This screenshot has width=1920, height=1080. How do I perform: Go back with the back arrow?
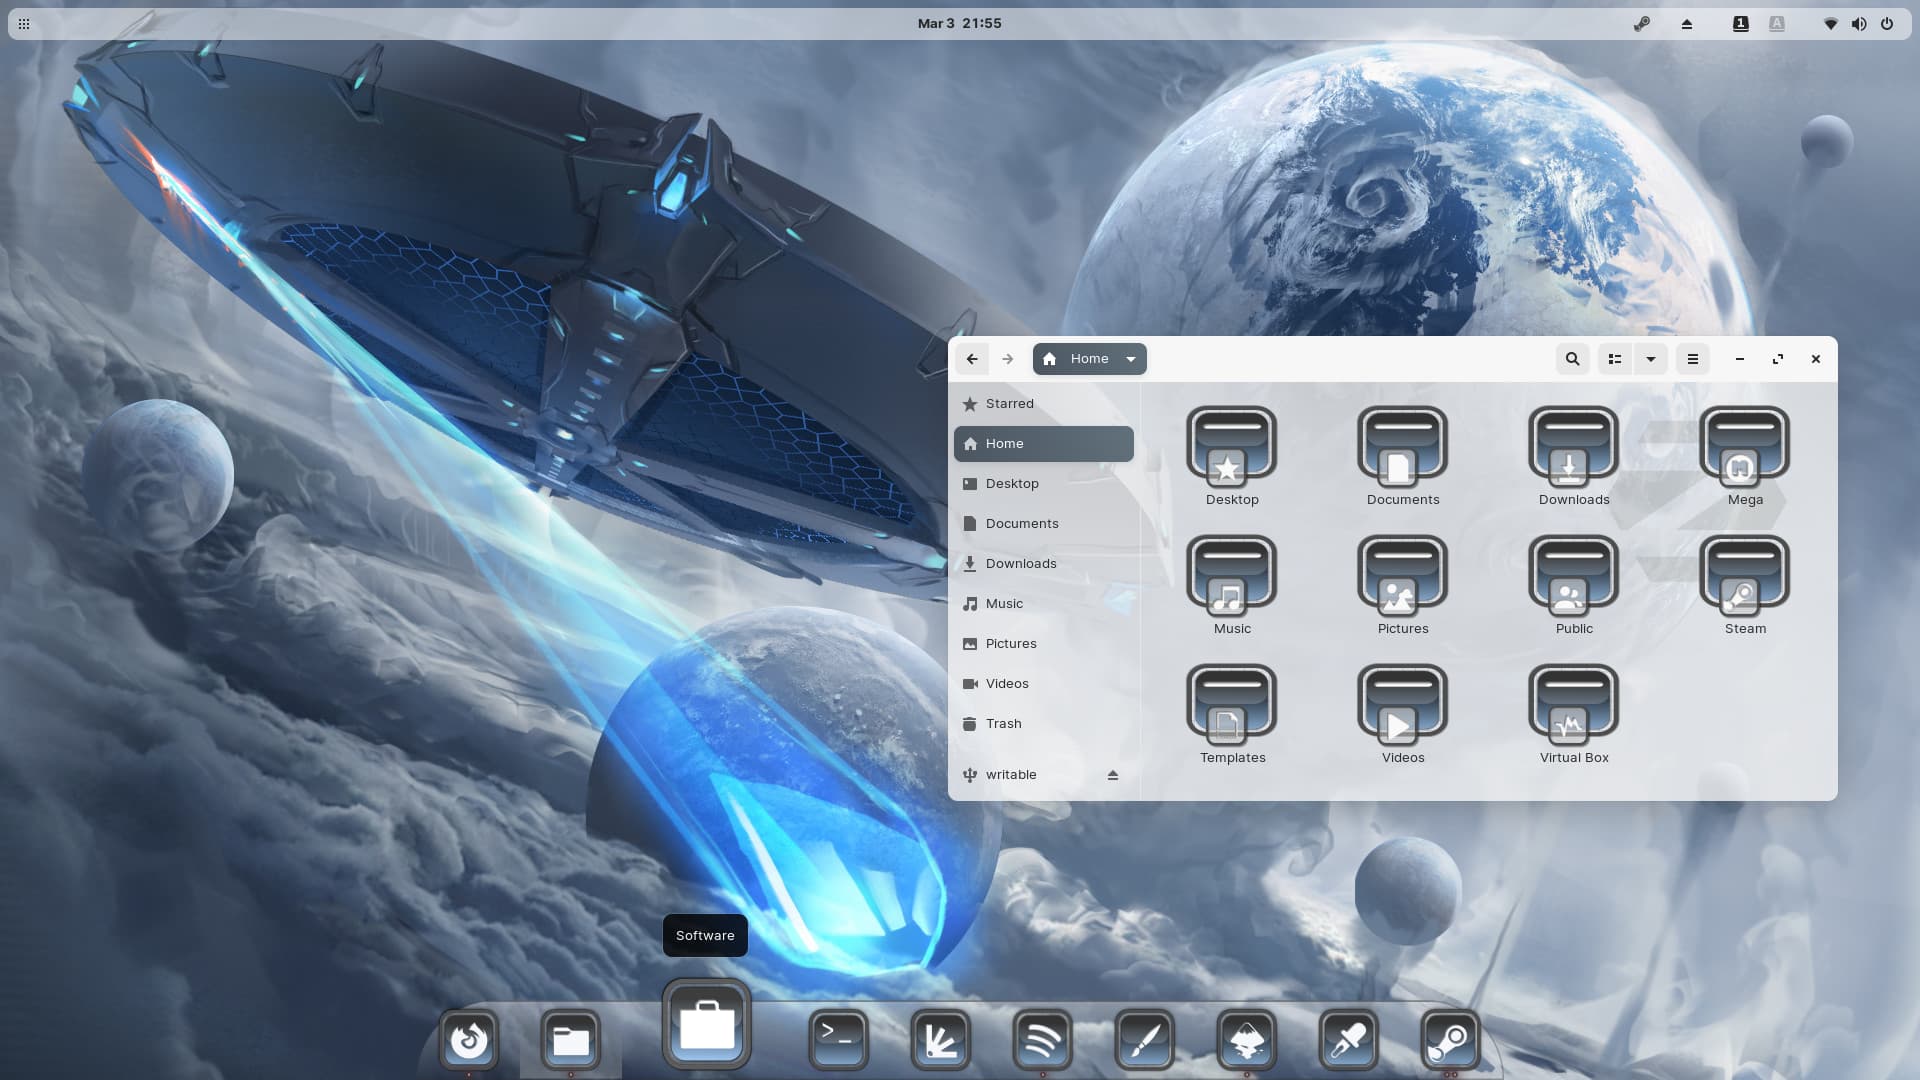pos(972,359)
